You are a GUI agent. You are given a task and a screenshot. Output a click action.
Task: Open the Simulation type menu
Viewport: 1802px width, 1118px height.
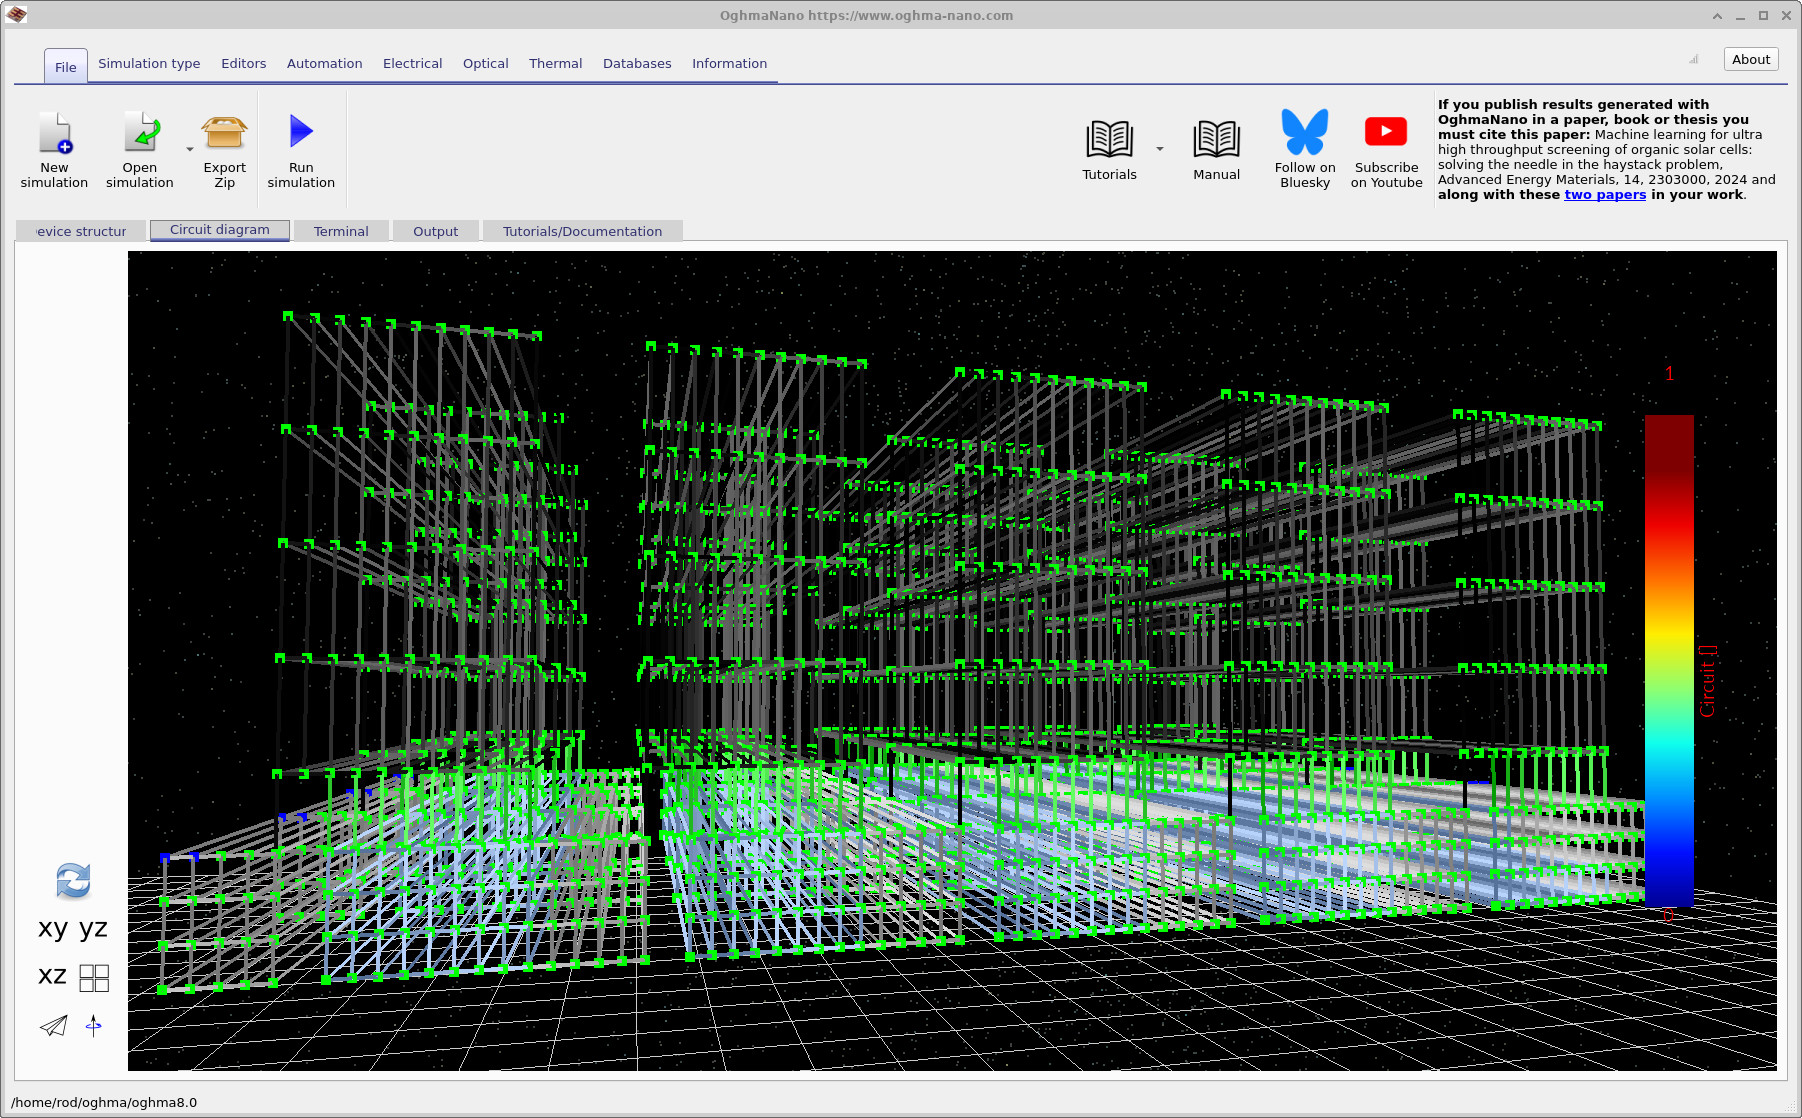[148, 63]
